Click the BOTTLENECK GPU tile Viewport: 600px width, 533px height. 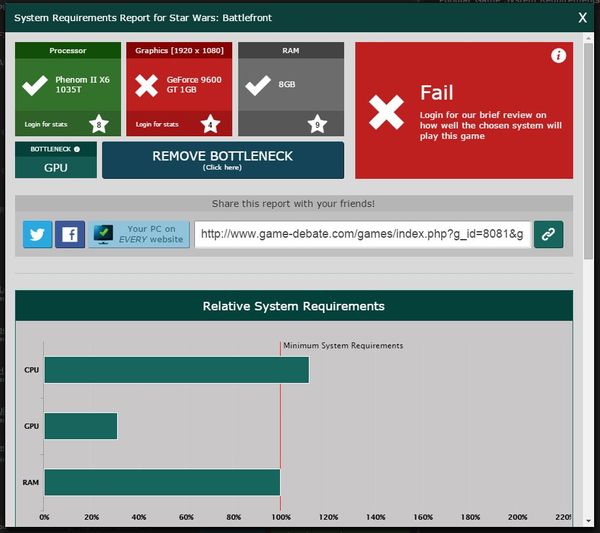(x=56, y=160)
